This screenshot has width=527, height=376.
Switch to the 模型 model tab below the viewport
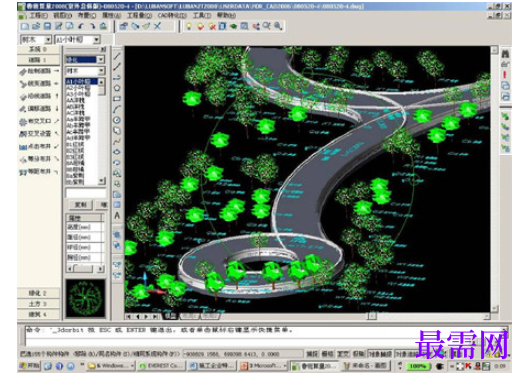pyautogui.click(x=170, y=316)
